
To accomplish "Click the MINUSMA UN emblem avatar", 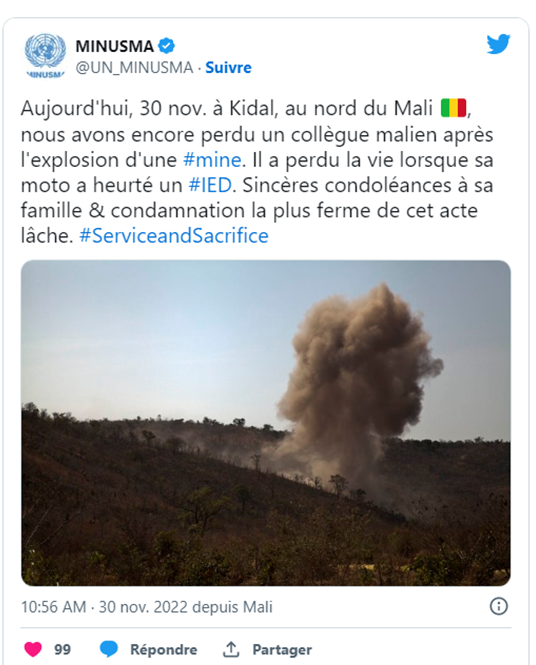I will pos(45,56).
